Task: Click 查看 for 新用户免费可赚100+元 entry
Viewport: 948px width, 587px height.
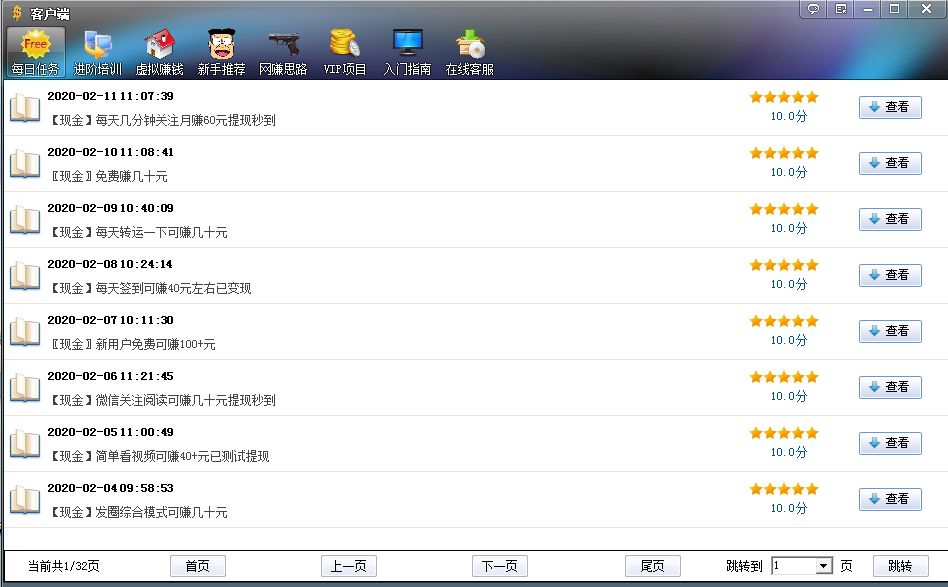Action: point(890,331)
